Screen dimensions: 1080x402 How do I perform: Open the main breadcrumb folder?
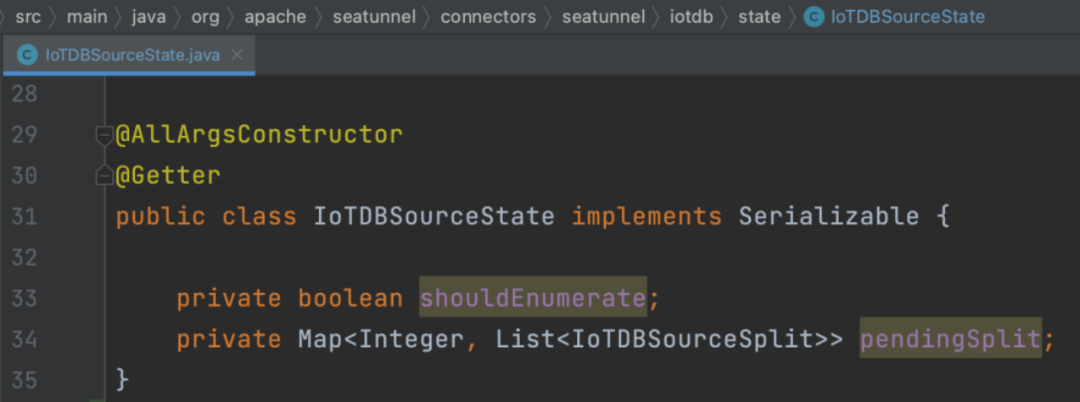85,17
